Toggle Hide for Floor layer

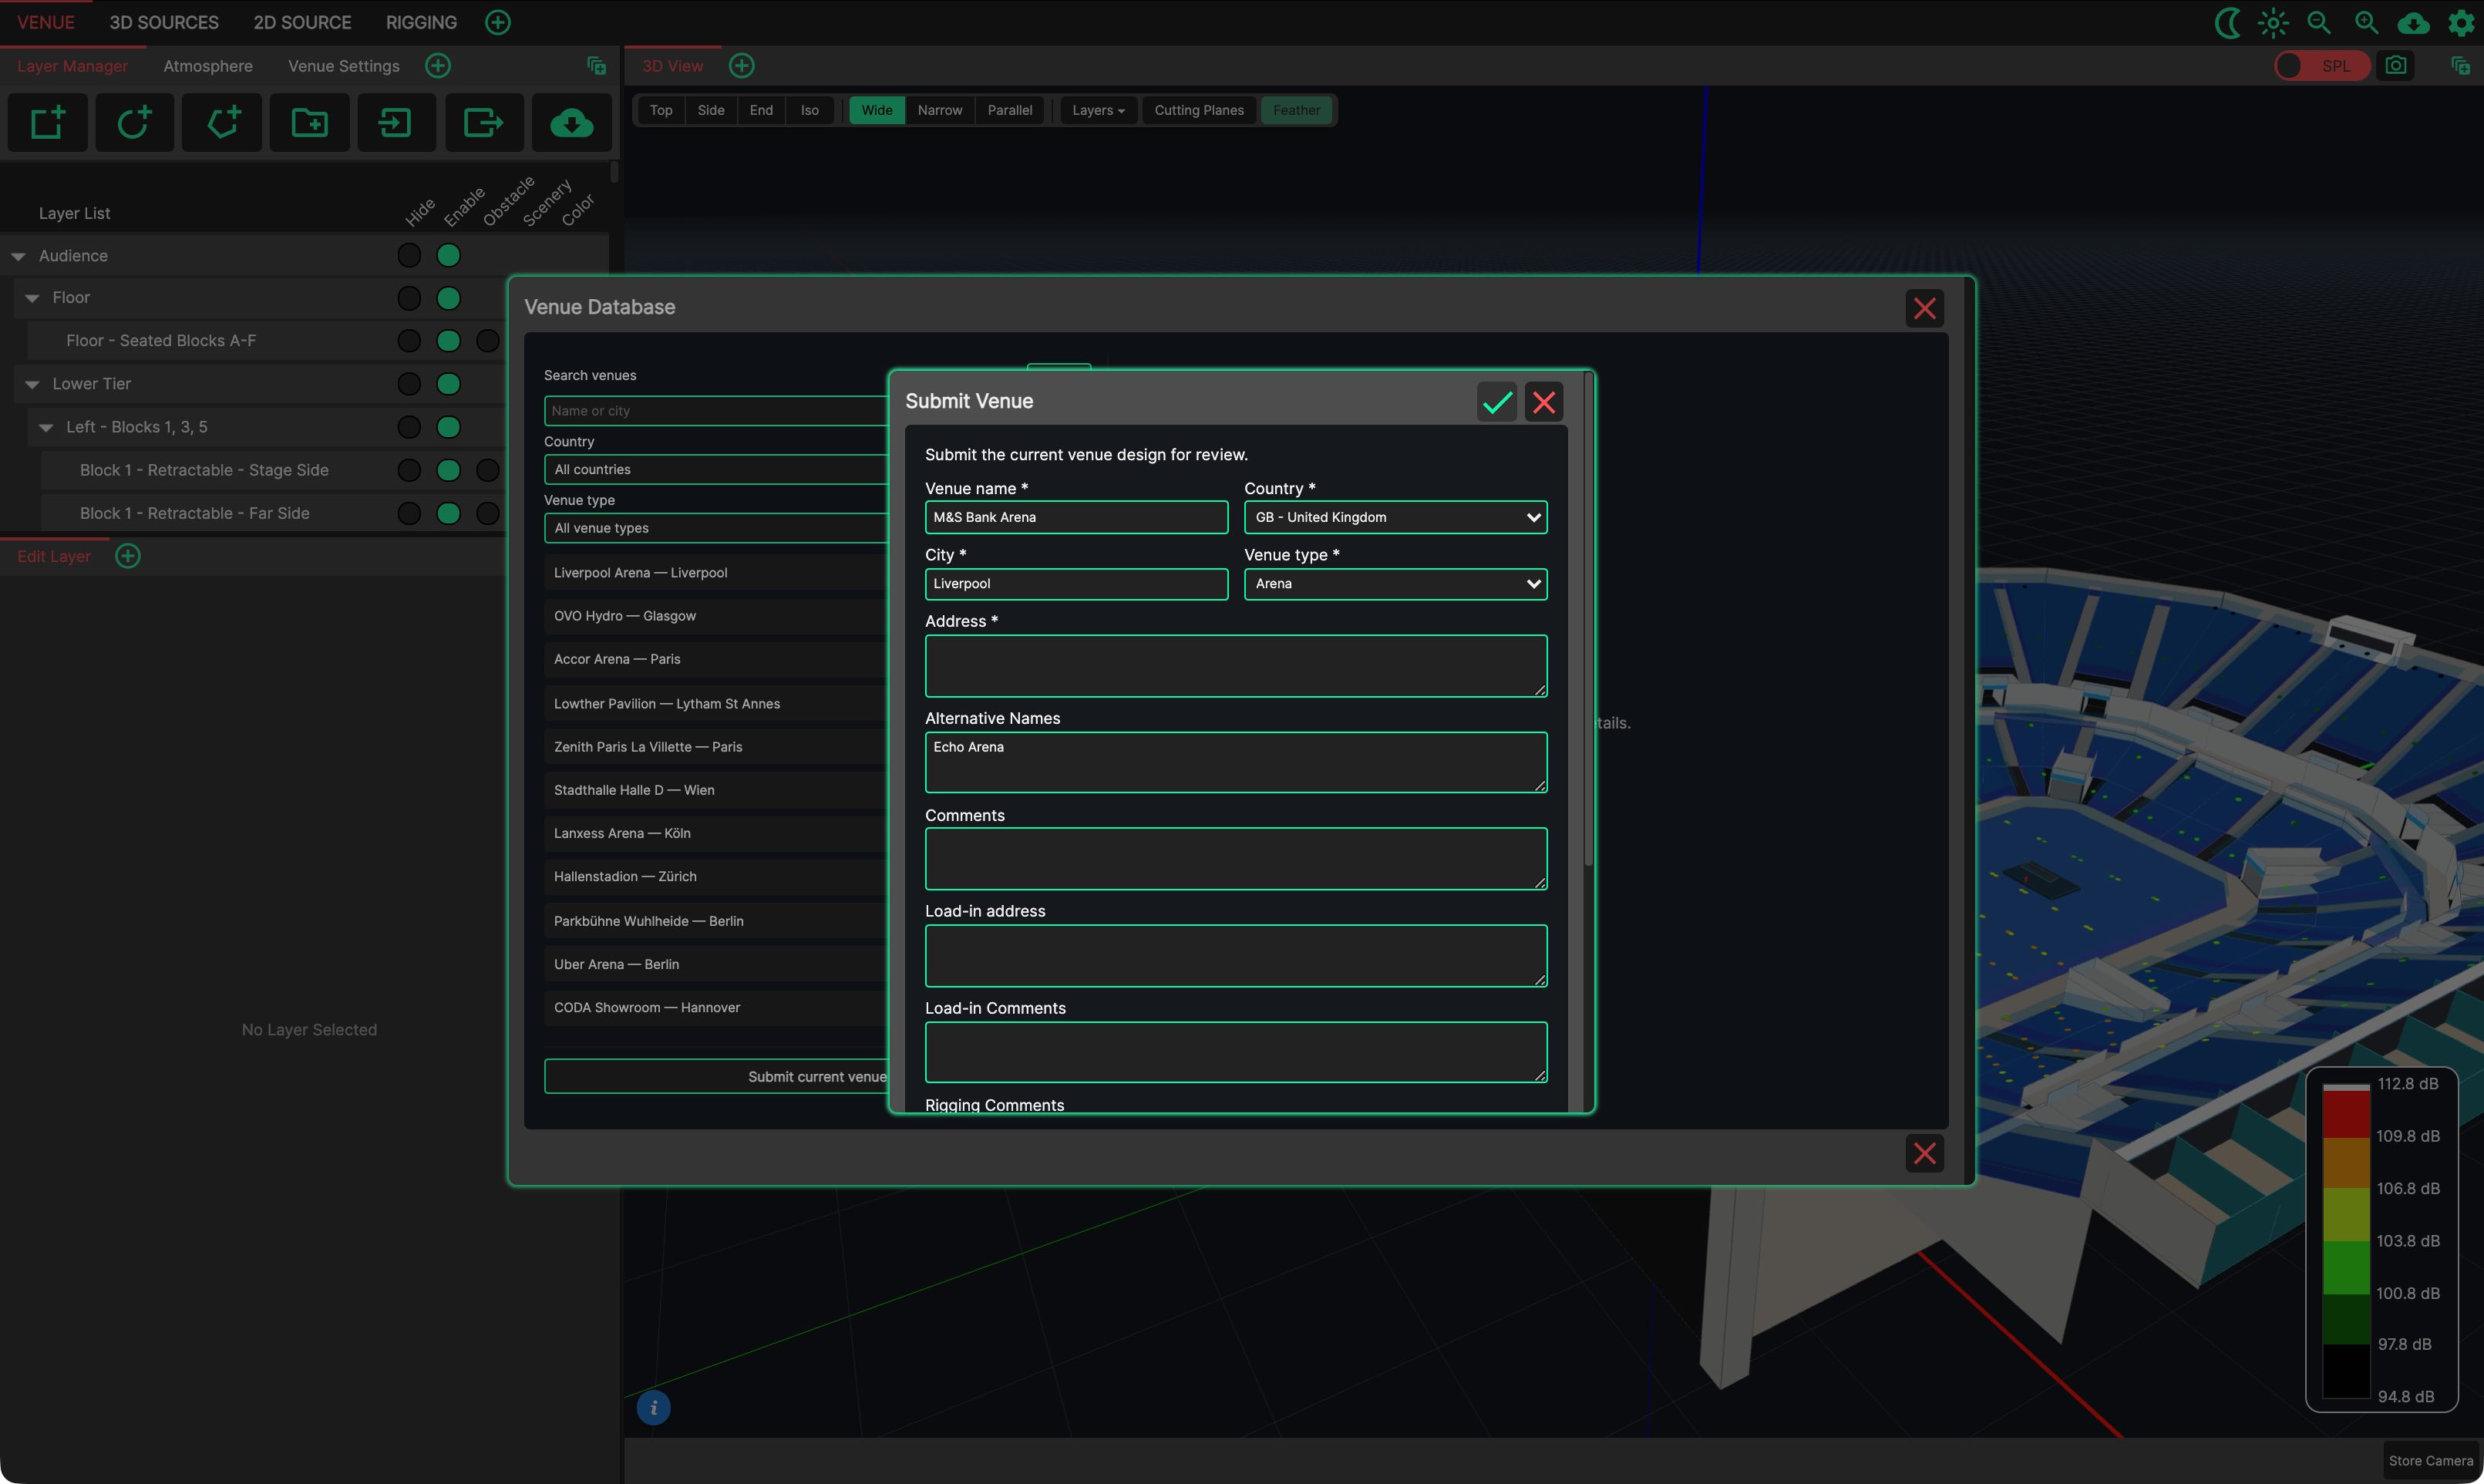point(409,298)
